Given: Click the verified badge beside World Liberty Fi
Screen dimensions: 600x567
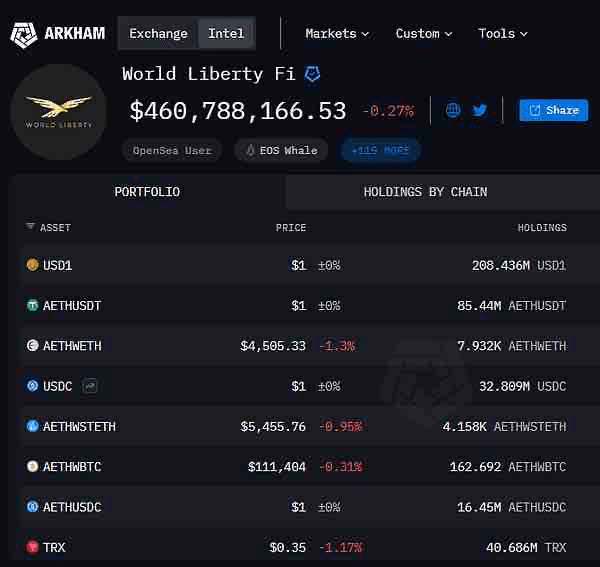Looking at the screenshot, I should coord(312,73).
